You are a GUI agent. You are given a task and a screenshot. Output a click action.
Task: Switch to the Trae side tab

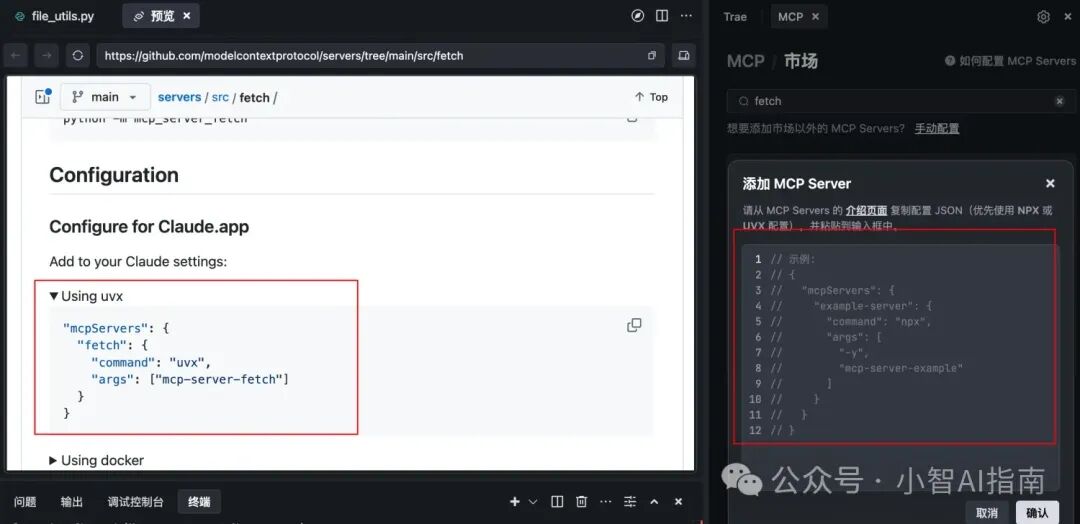[x=735, y=17]
